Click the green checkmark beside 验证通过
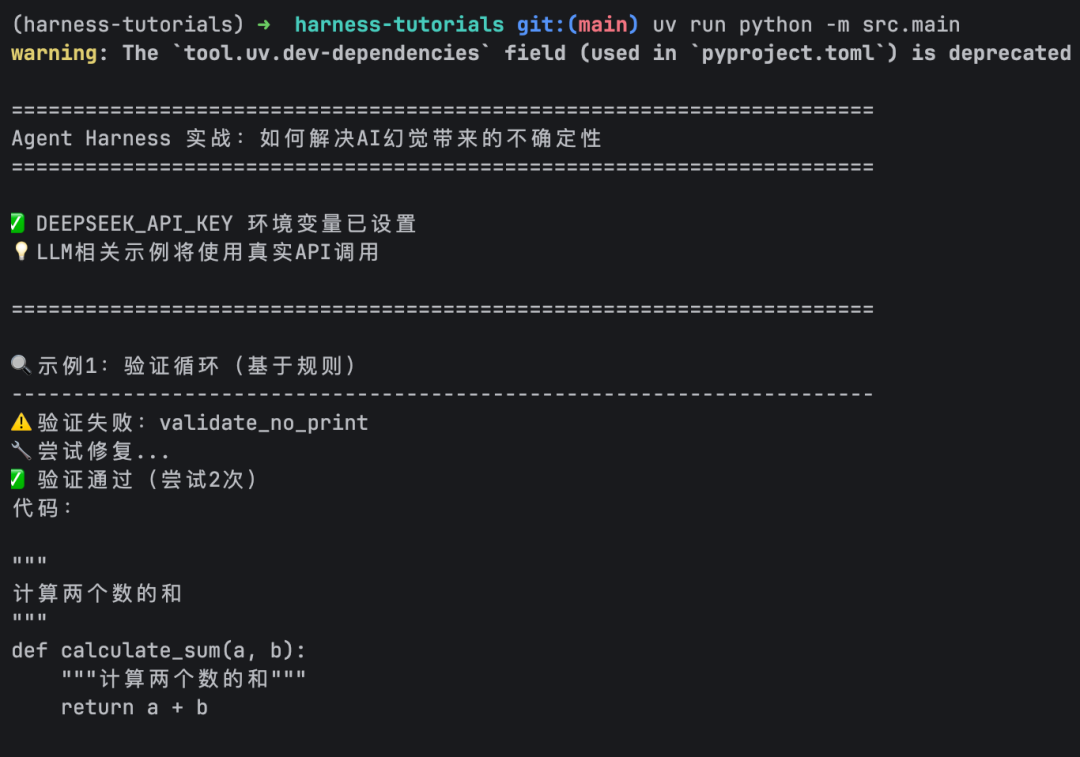The height and width of the screenshot is (757, 1080). [18, 480]
